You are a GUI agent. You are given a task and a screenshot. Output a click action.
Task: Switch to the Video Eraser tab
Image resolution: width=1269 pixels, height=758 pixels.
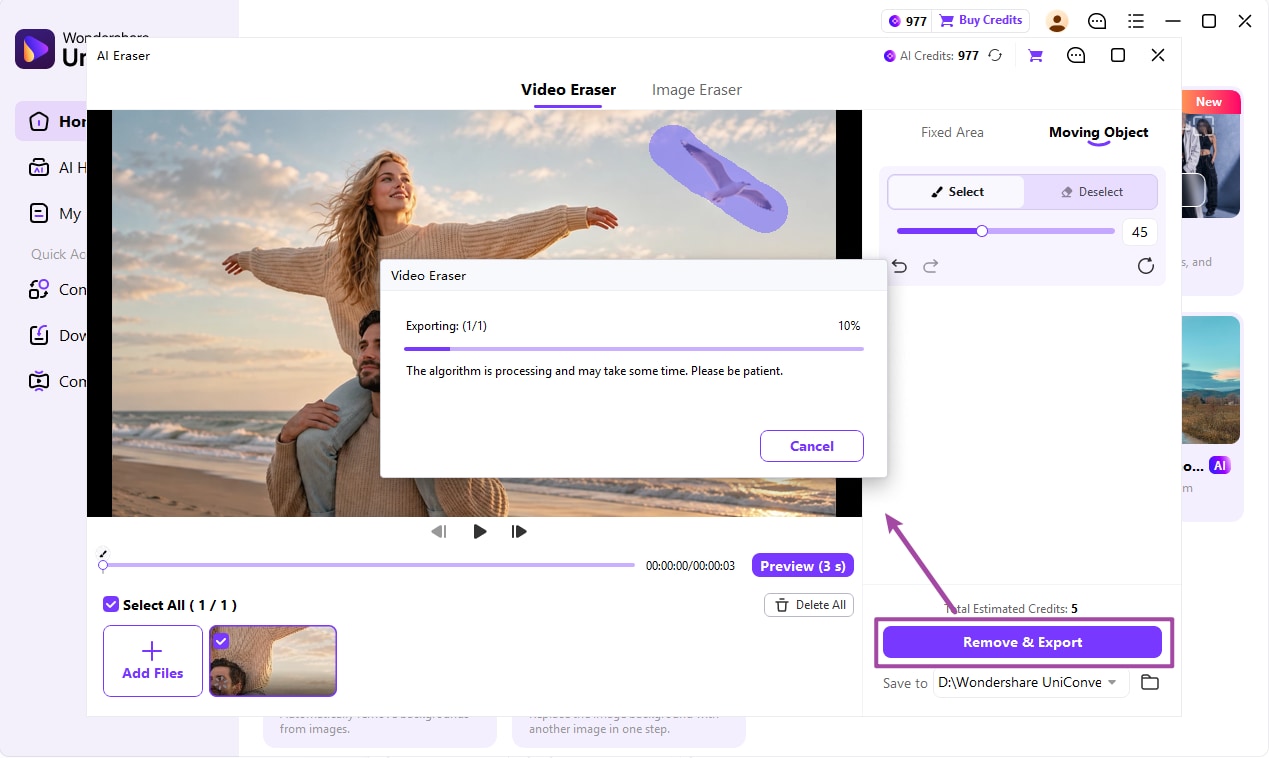(568, 90)
